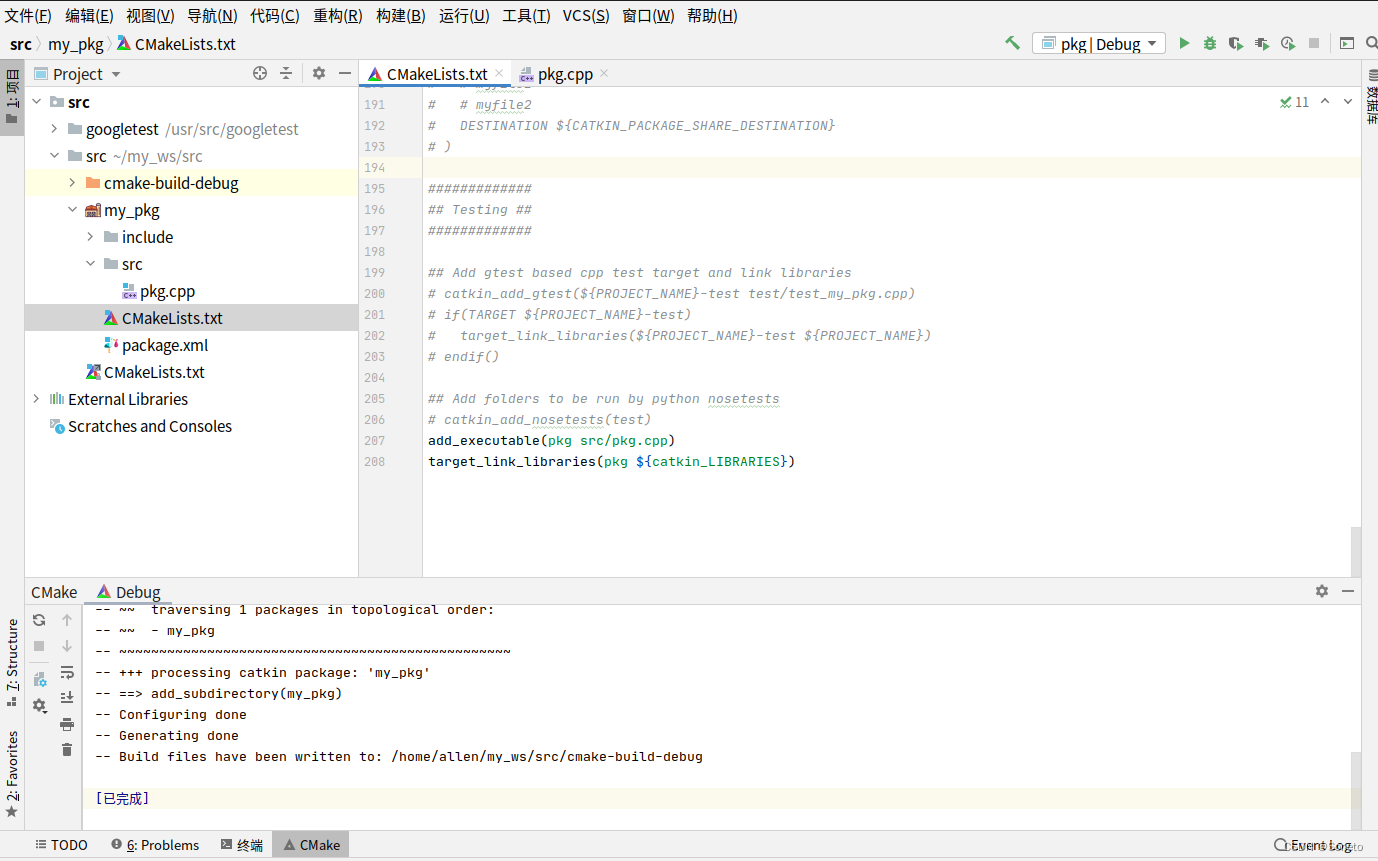1378x861 pixels.
Task: Close the CMakeLists.txt editor tab
Action: click(x=498, y=73)
